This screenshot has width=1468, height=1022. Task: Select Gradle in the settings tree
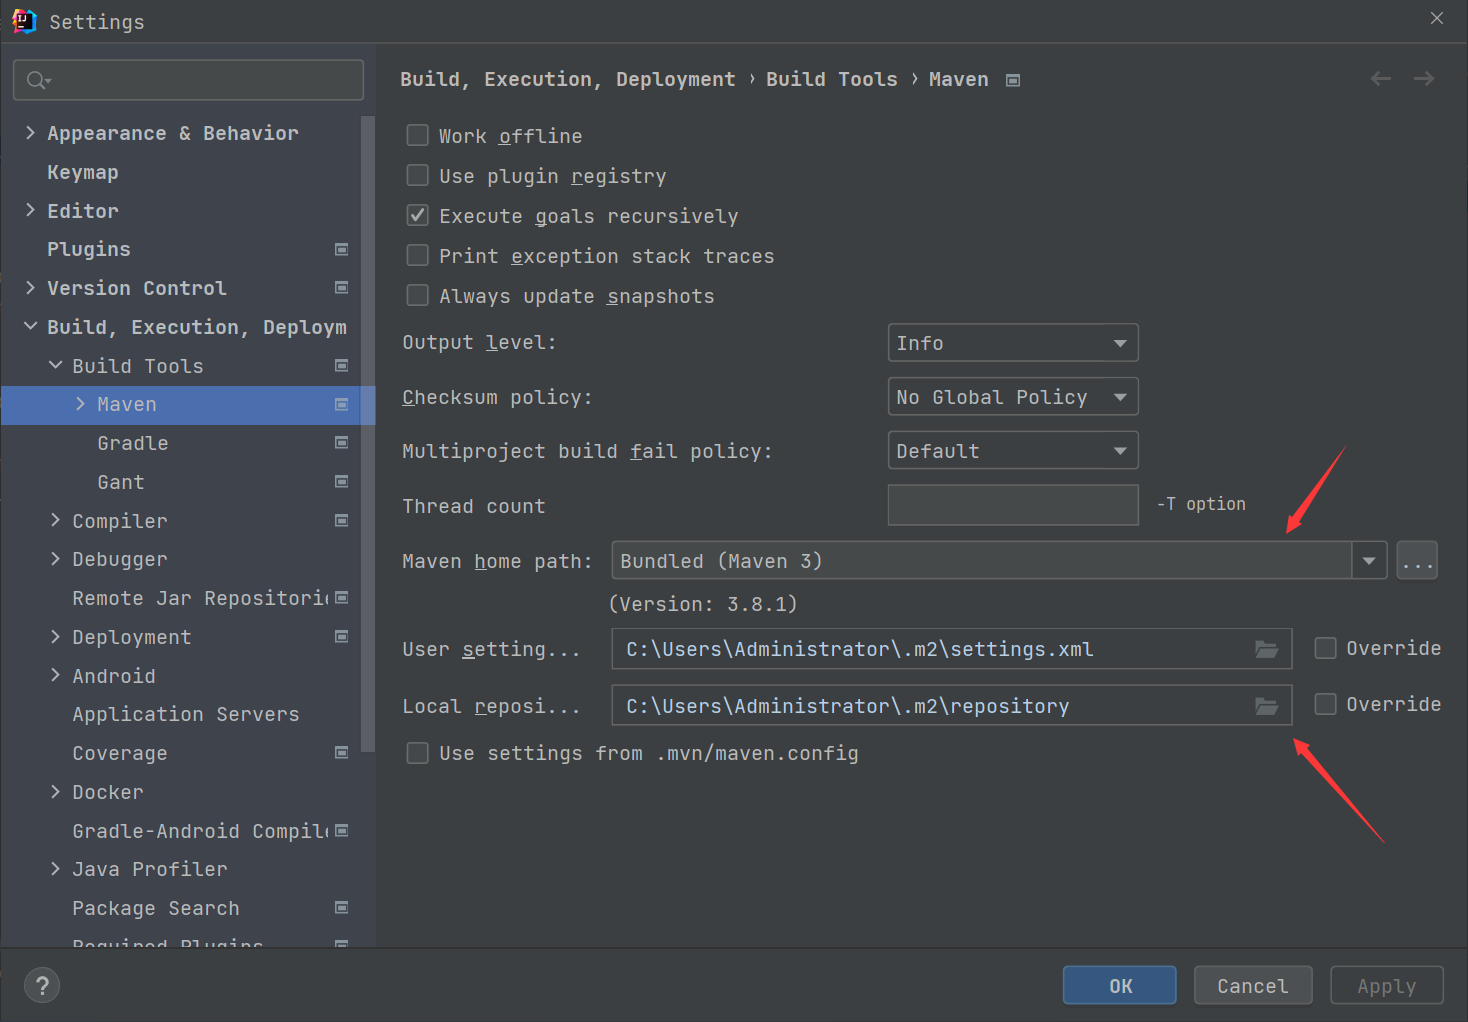(133, 443)
